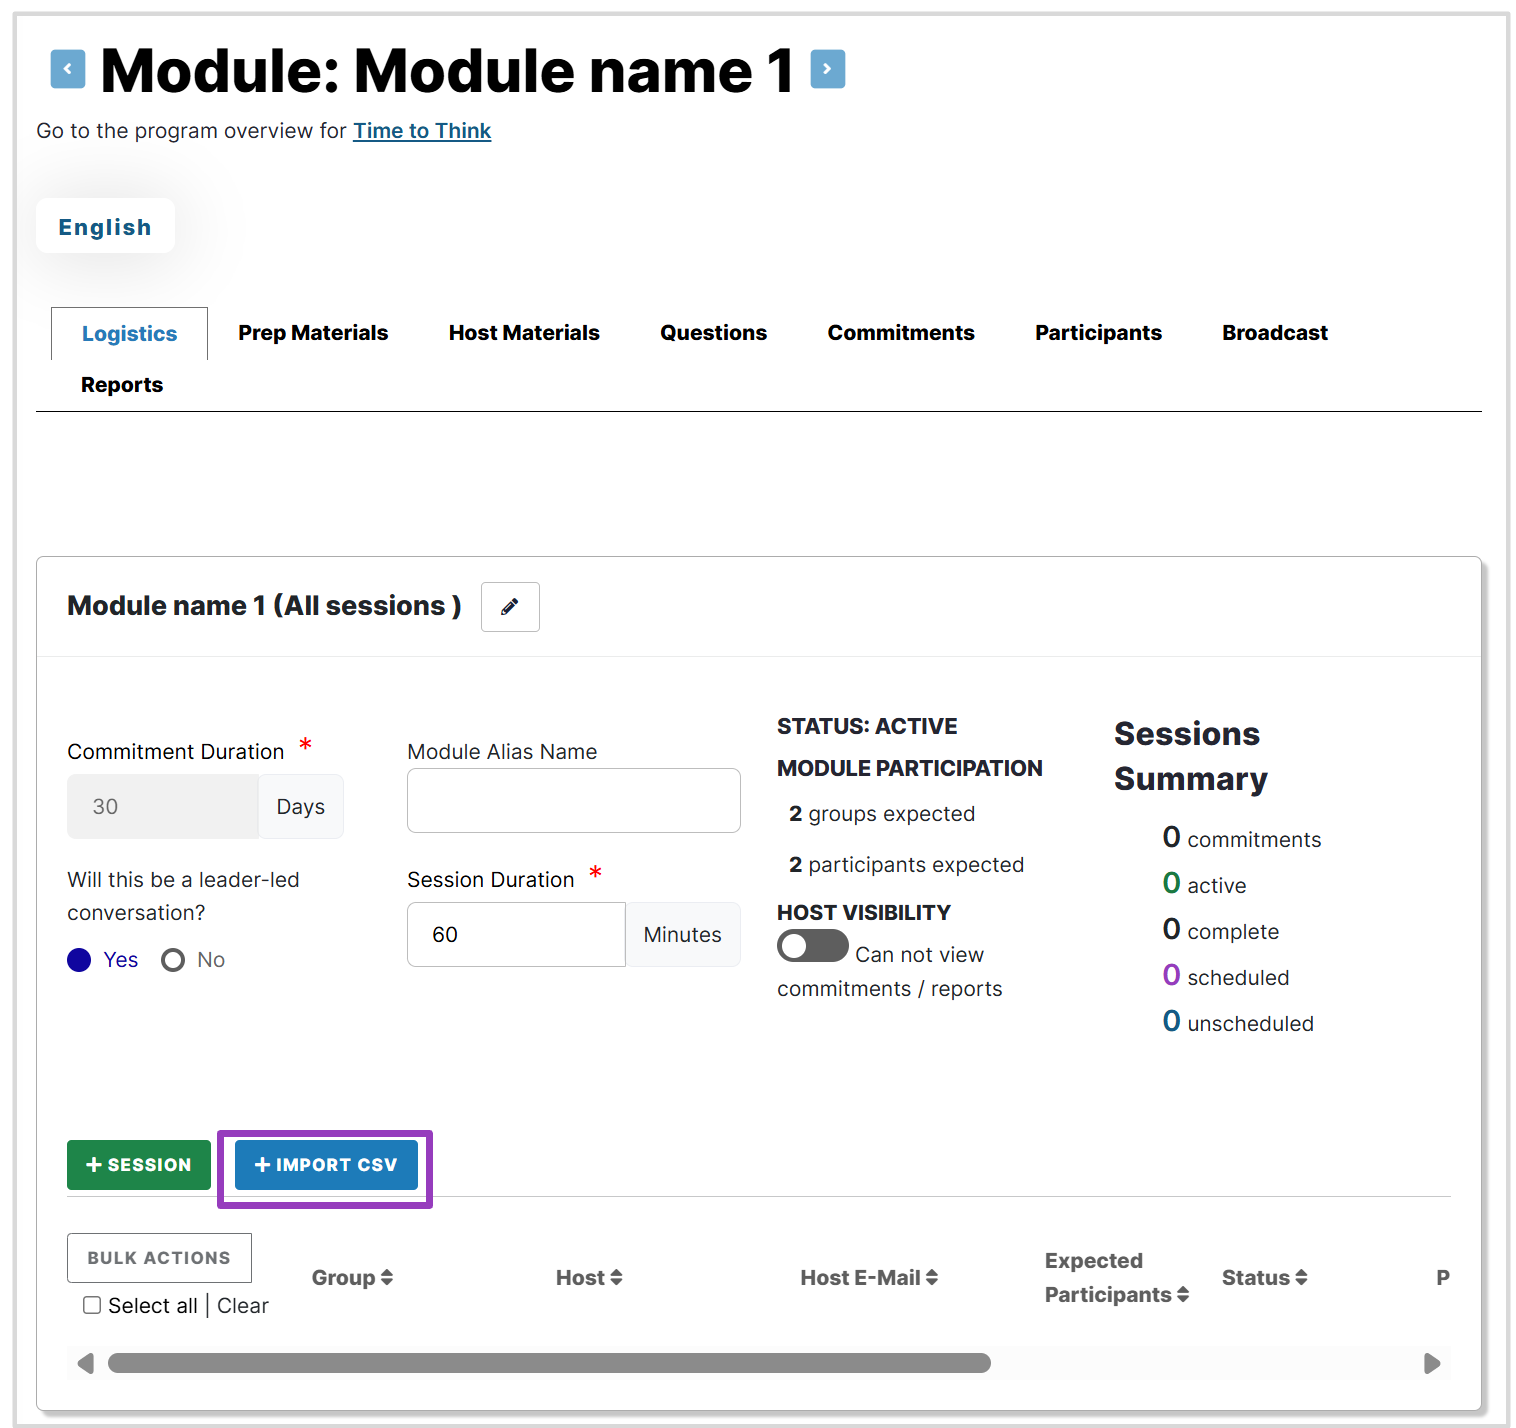Viewport: 1516px width, 1428px height.
Task: Focus the Module Alias Name field
Action: point(574,801)
